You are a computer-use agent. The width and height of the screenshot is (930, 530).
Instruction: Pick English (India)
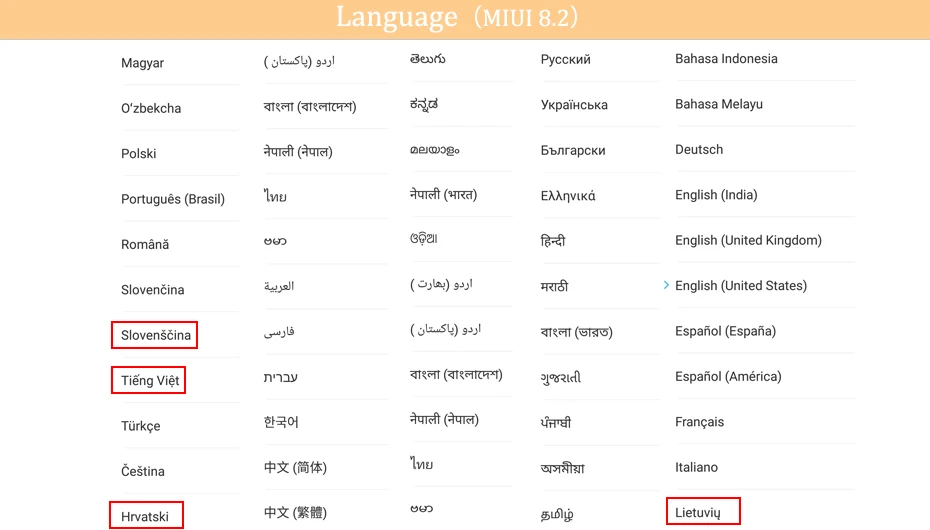pyautogui.click(x=716, y=195)
